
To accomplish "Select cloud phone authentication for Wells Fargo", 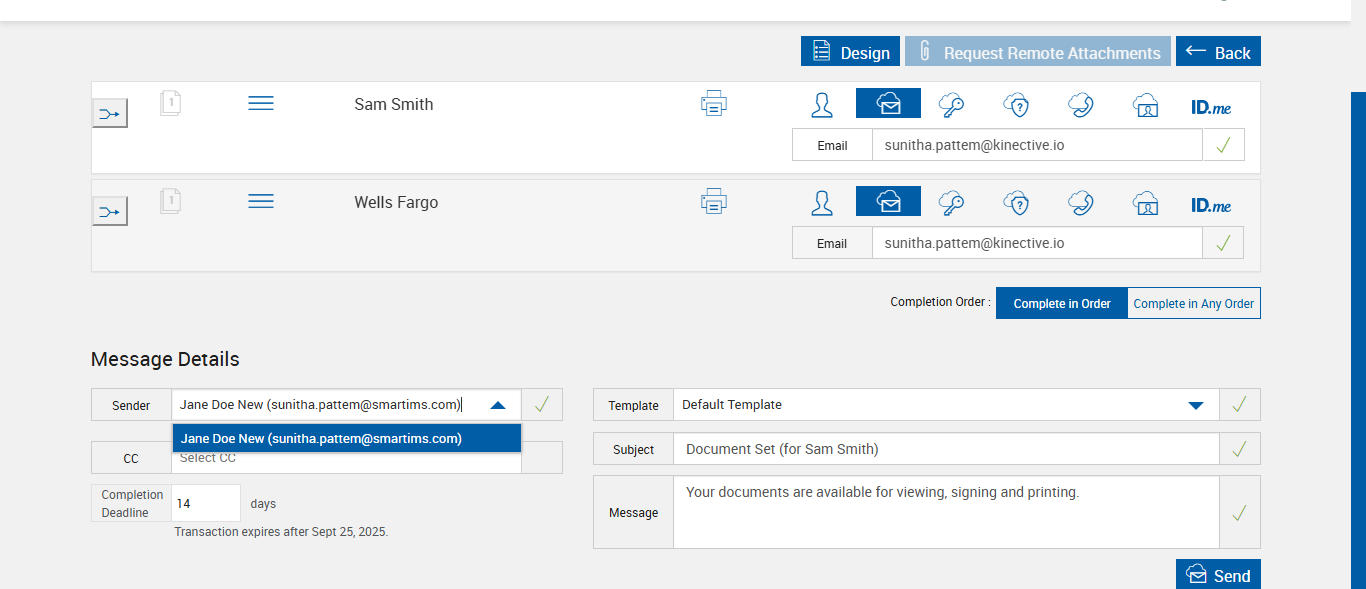I will (1080, 203).
